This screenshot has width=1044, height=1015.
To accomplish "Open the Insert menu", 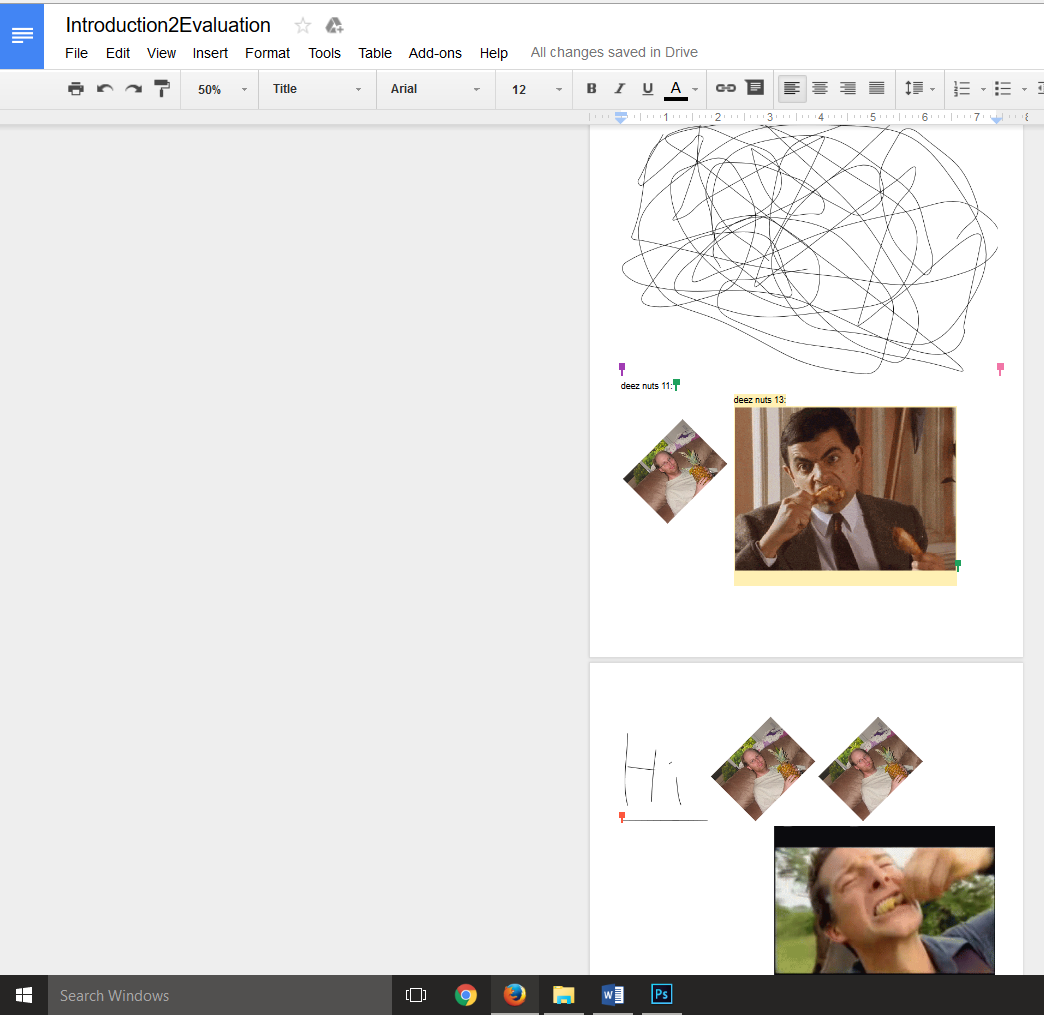I will [210, 53].
